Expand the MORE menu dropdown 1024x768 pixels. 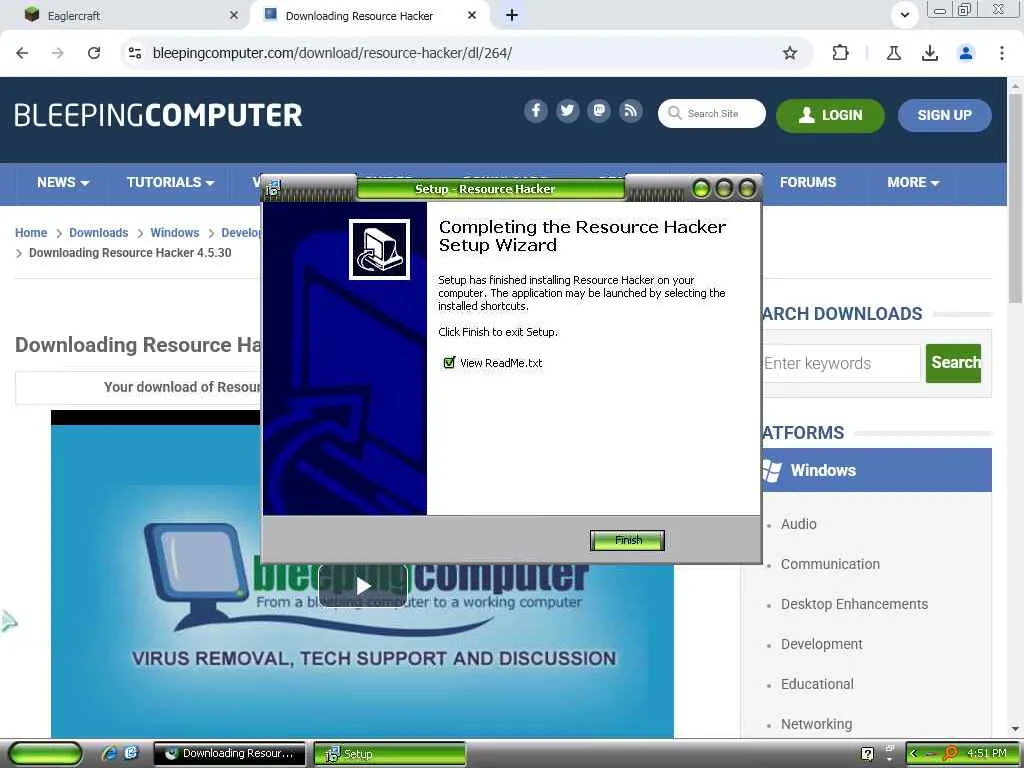(x=913, y=182)
